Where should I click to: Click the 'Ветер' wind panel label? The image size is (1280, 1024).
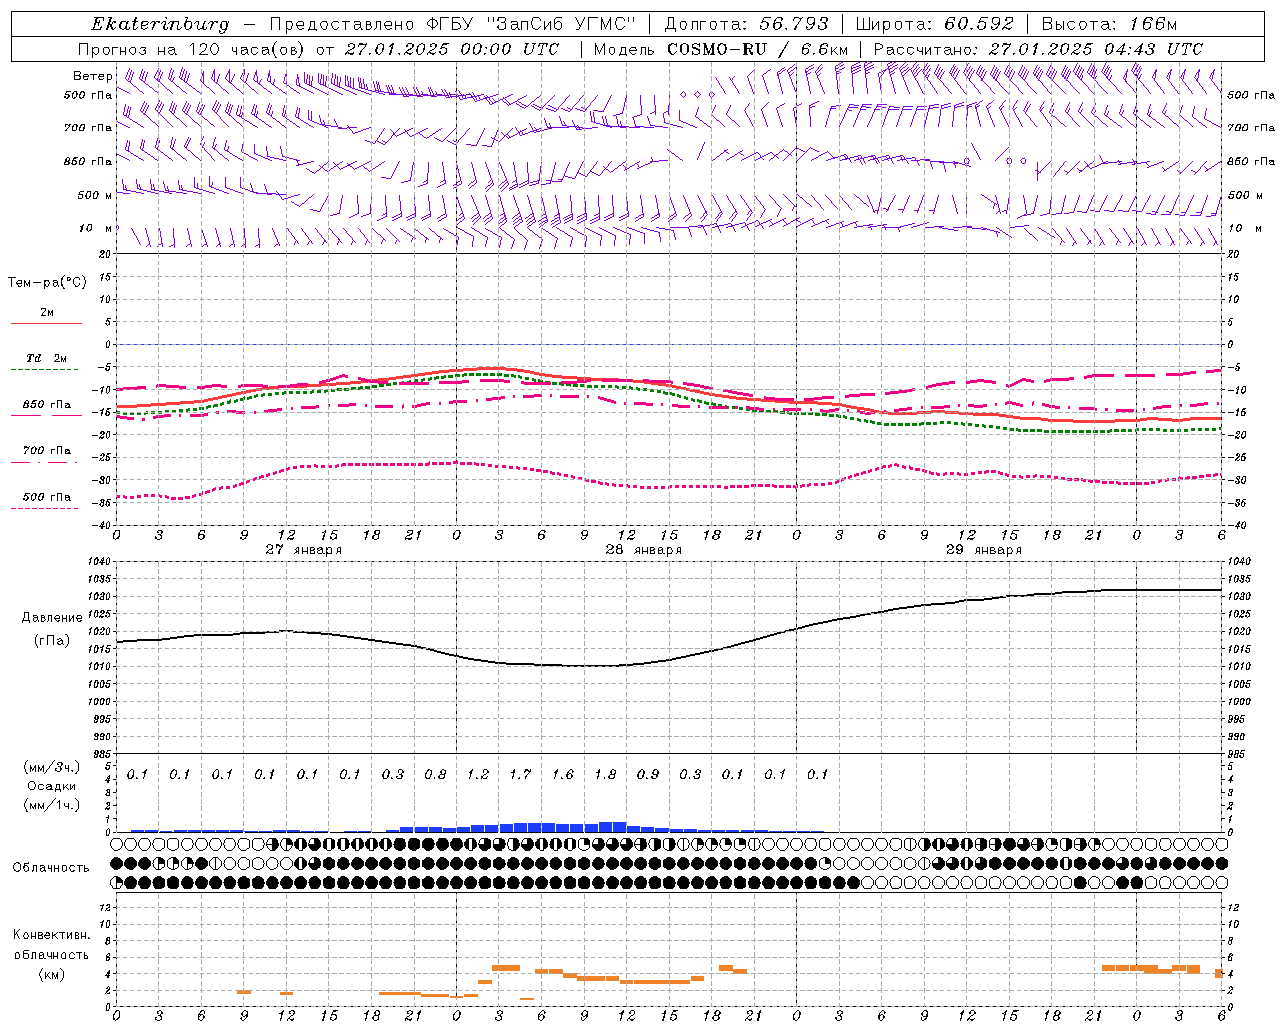92,76
